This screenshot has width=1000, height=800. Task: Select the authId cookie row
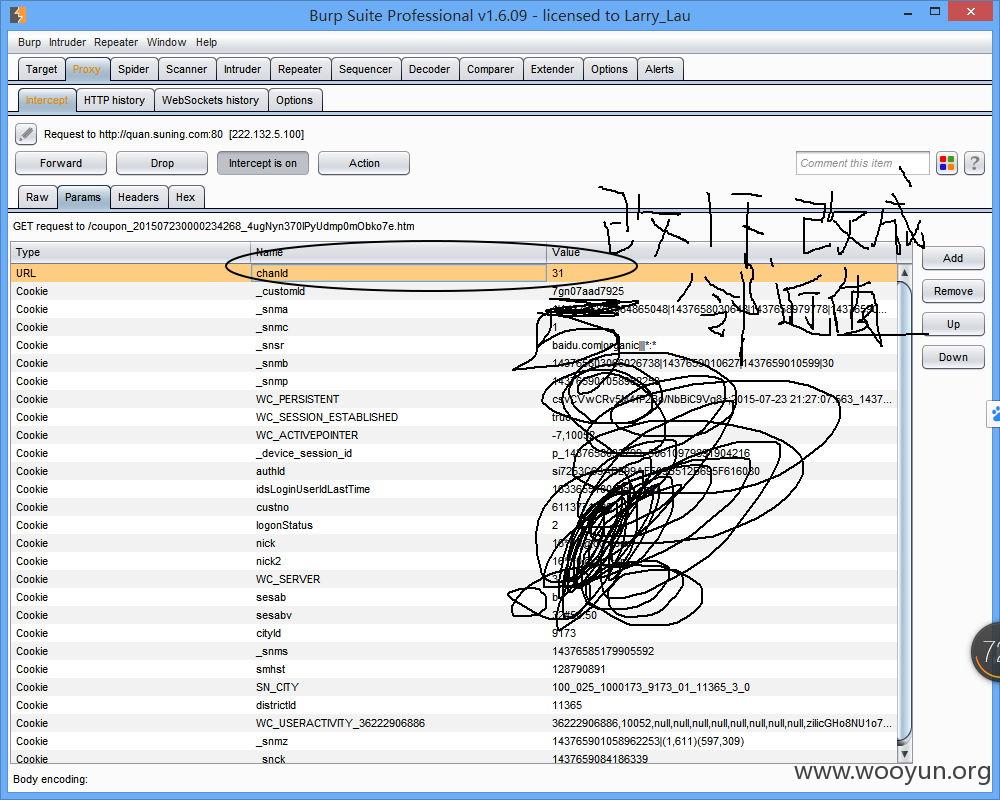[453, 471]
